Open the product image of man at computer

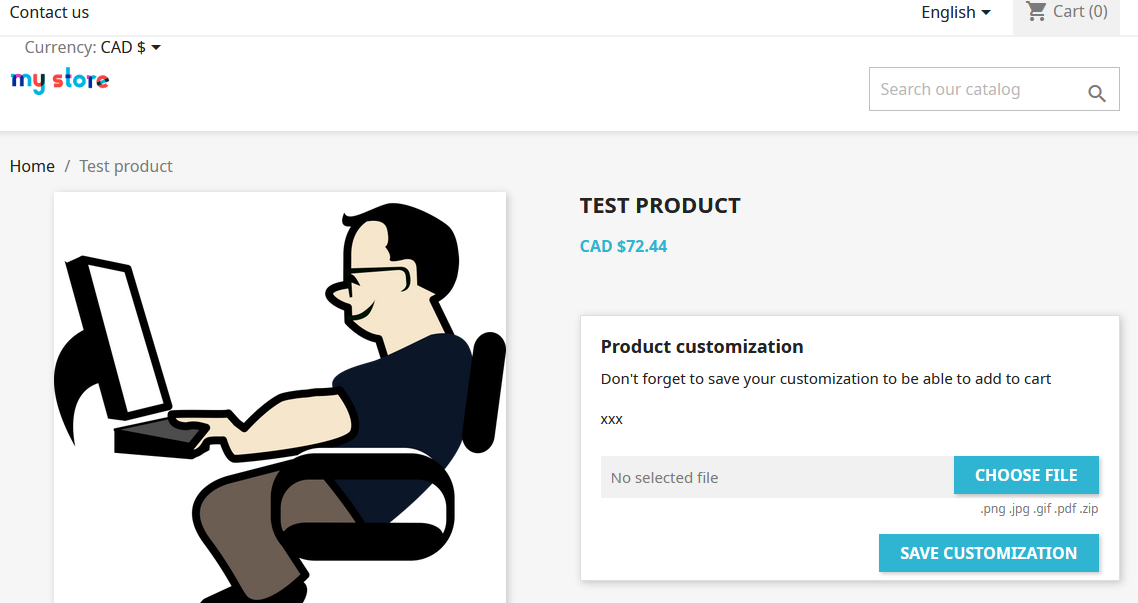tap(280, 397)
